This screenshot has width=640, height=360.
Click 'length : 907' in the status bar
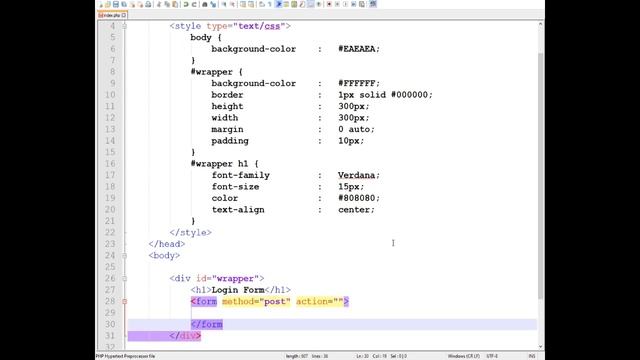coord(297,356)
